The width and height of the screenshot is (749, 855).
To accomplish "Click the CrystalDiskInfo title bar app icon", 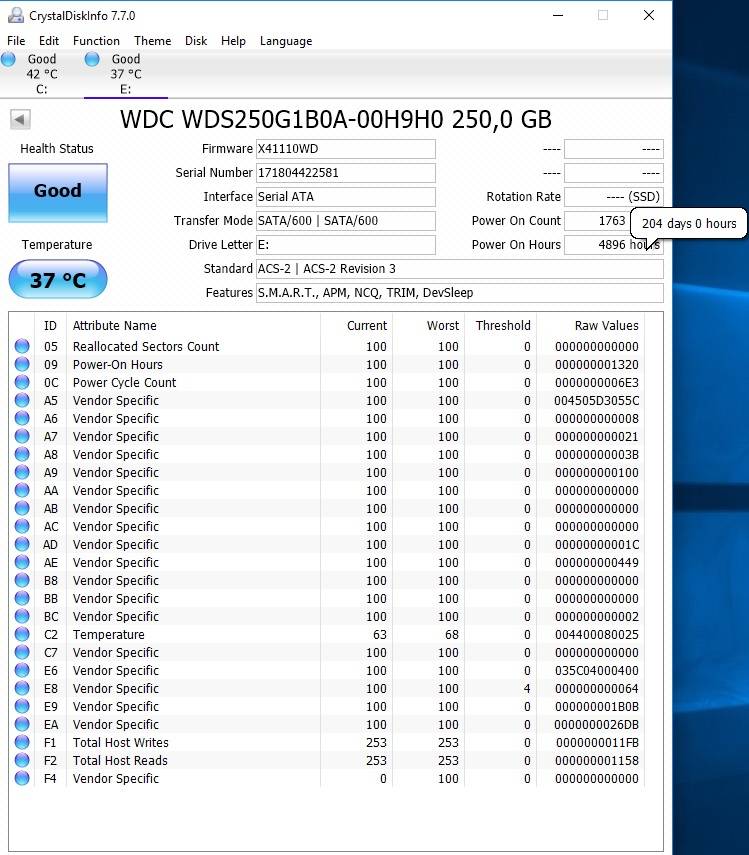I will coord(14,16).
